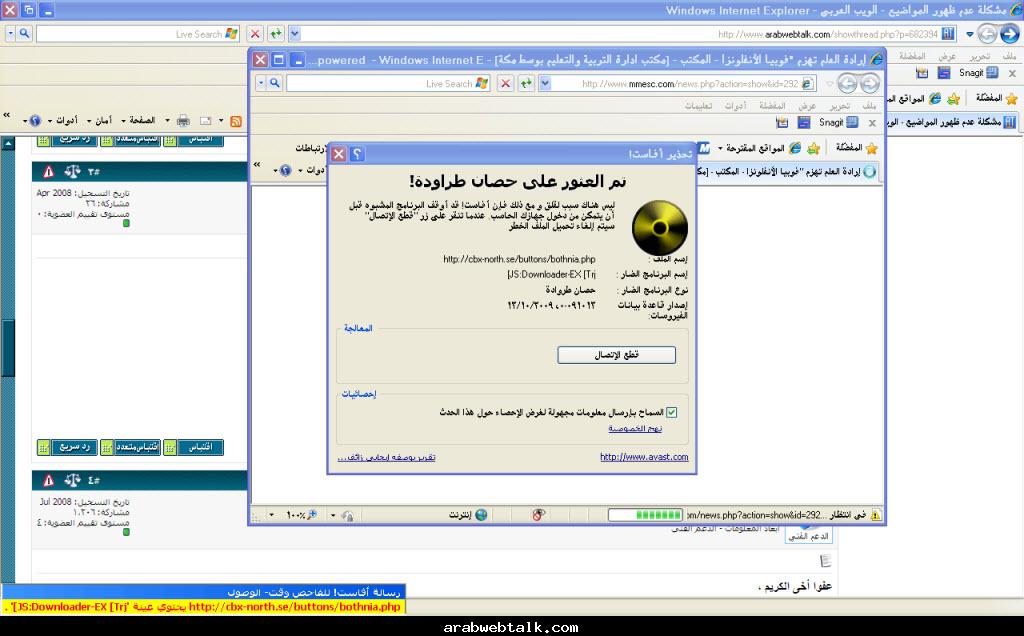Select the مشكلة عدم ظهور المواضيع tab
Screen dimensions: 1024x636
951,122
